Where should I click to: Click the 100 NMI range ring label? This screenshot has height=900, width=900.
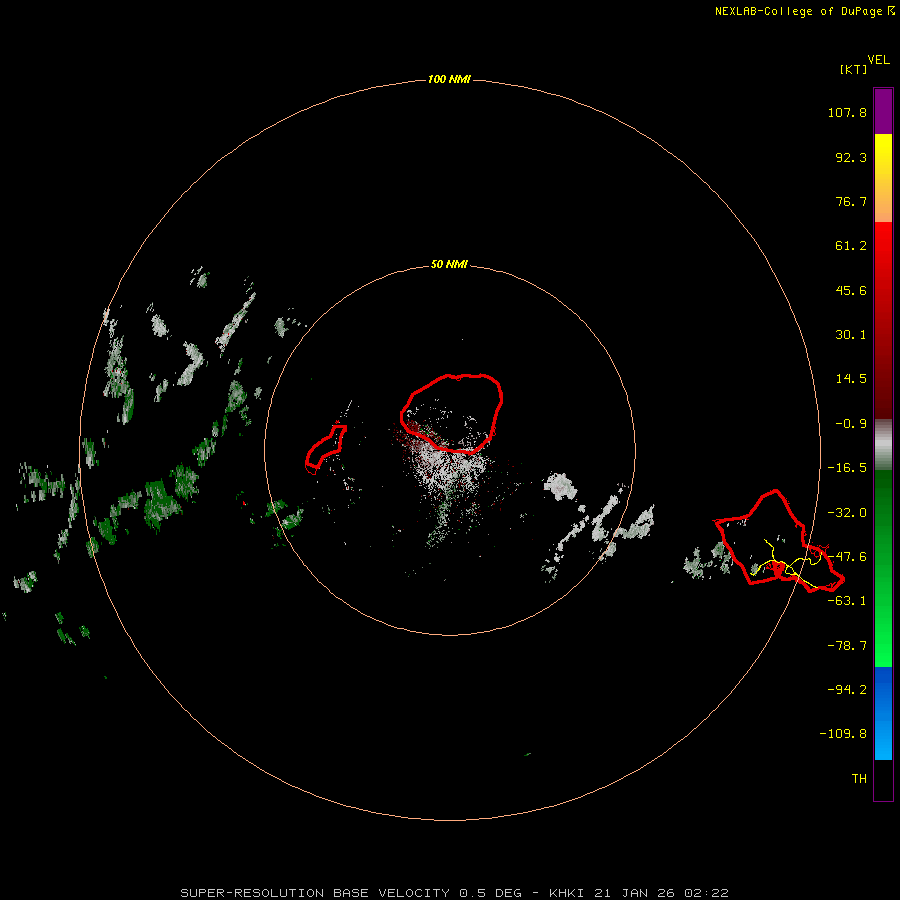(x=449, y=79)
